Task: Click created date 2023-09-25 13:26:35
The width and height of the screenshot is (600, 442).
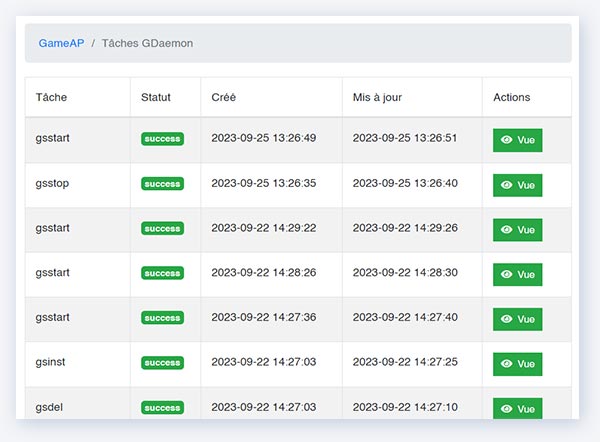Action: (x=264, y=183)
